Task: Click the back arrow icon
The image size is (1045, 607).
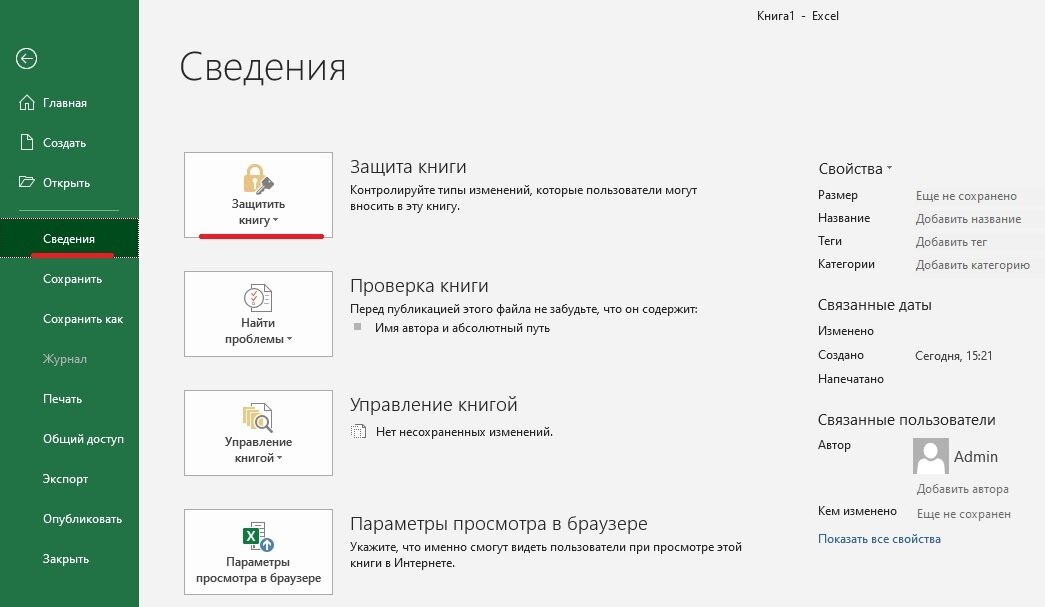Action: point(27,59)
